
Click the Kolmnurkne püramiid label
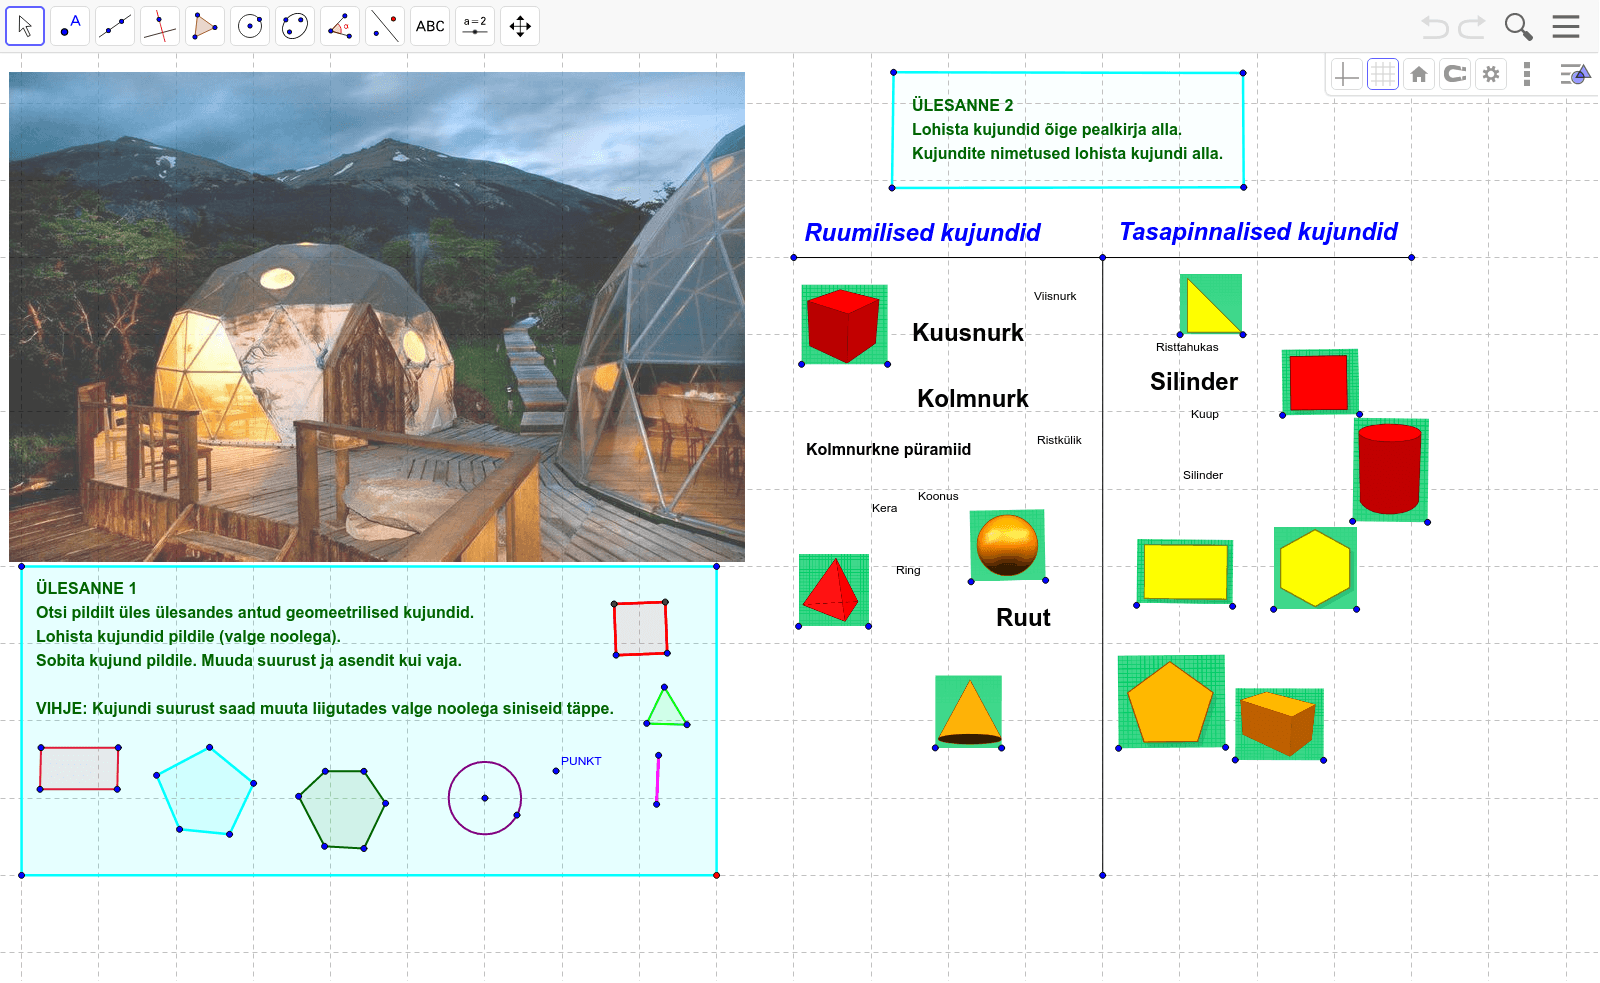pos(888,450)
